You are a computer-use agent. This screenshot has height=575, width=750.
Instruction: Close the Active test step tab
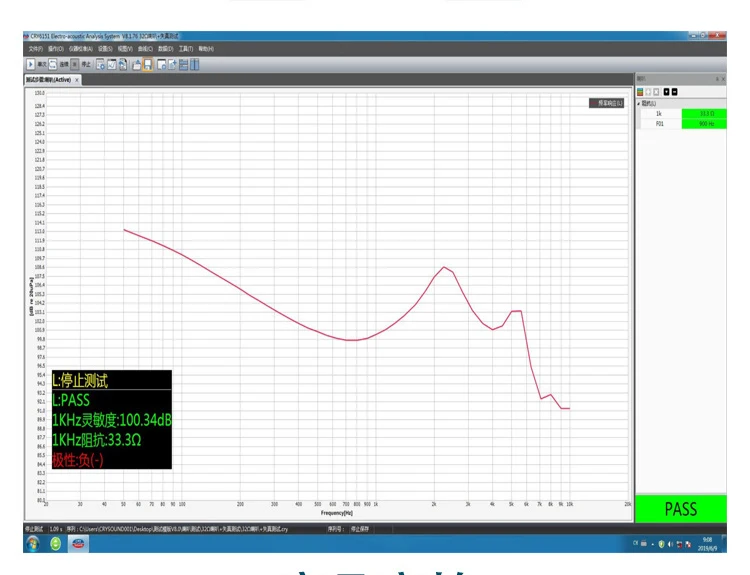(77, 80)
